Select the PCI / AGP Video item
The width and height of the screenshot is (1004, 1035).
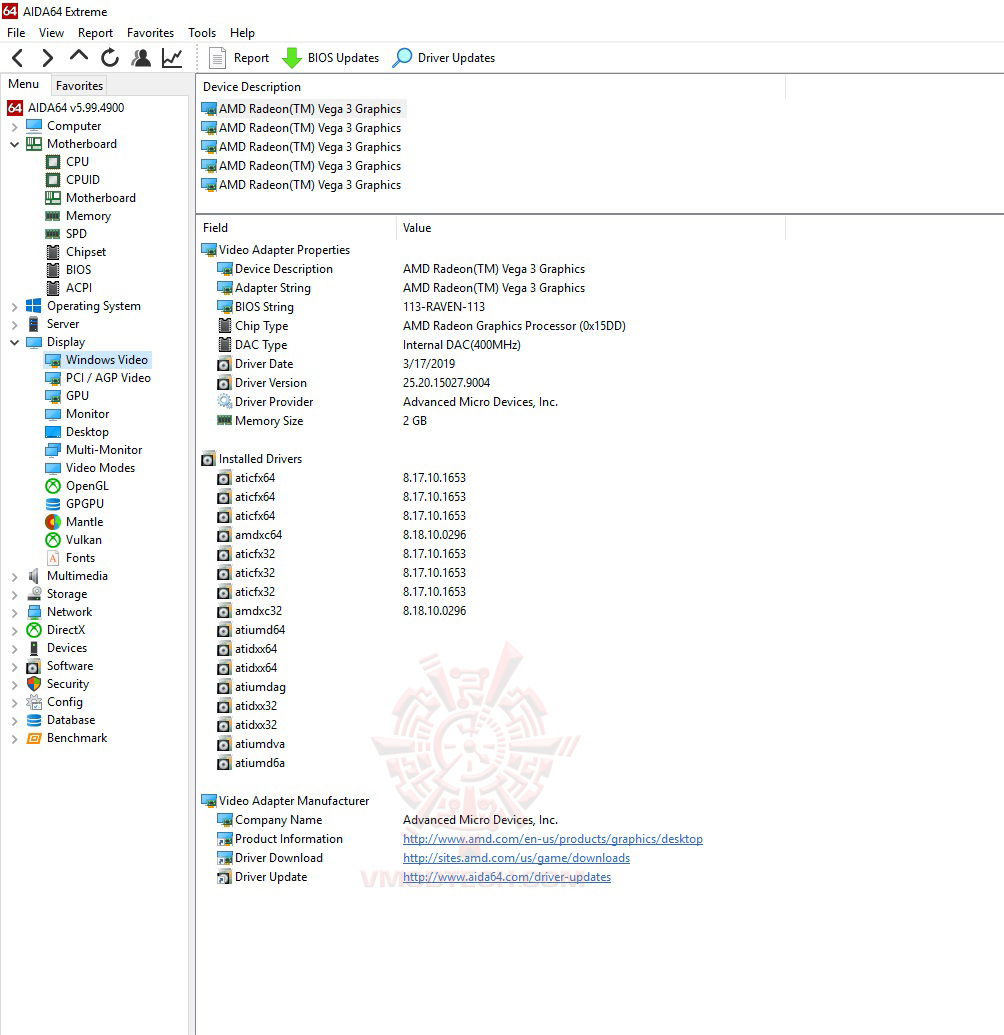pos(108,378)
